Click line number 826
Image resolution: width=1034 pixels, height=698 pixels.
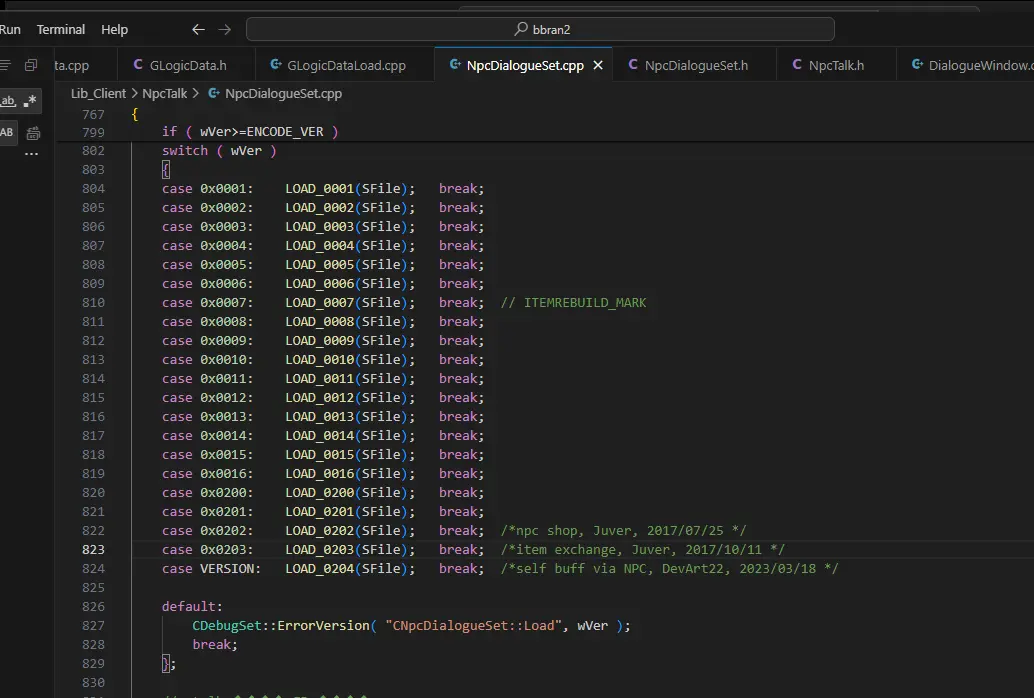(93, 607)
